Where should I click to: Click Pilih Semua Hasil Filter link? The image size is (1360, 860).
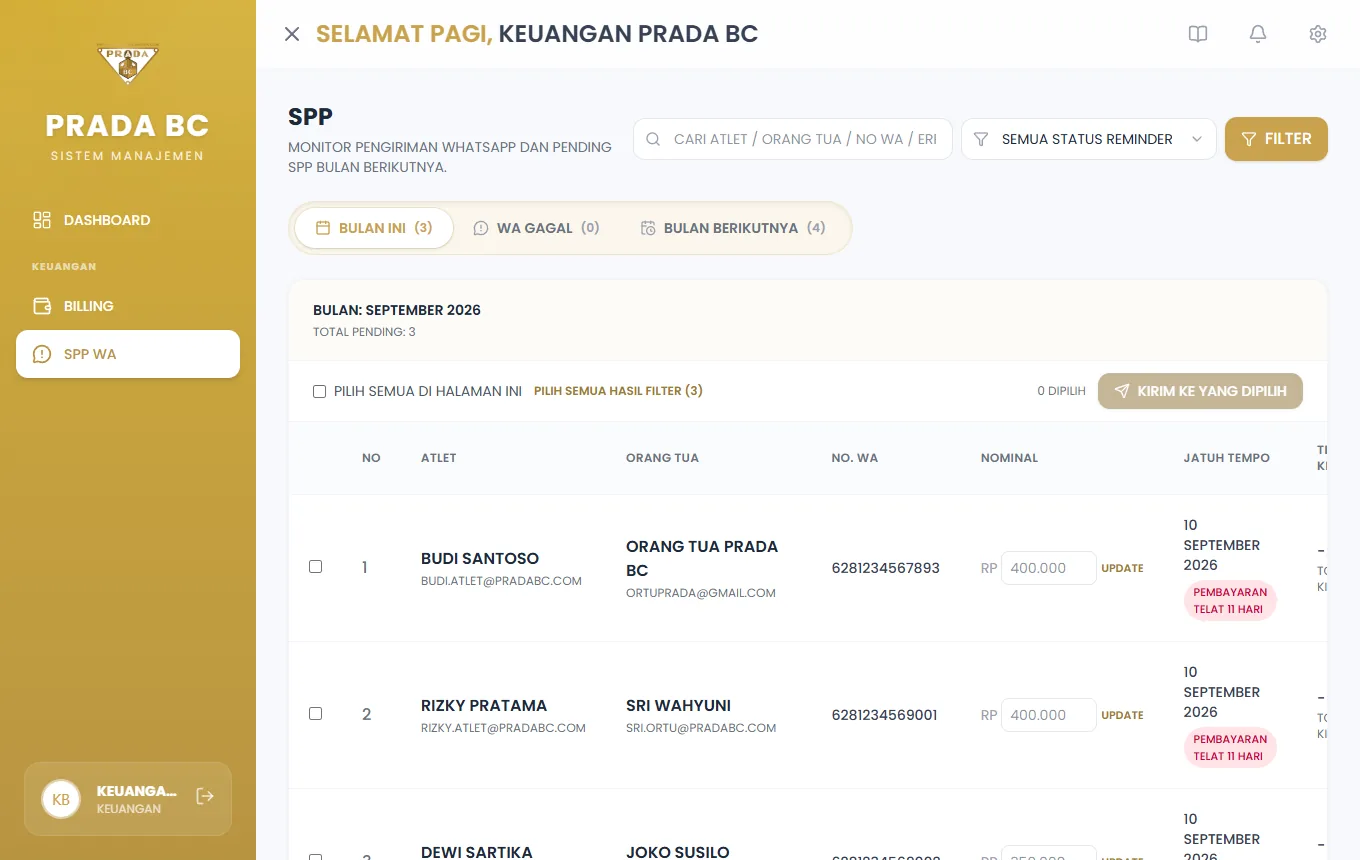[618, 391]
